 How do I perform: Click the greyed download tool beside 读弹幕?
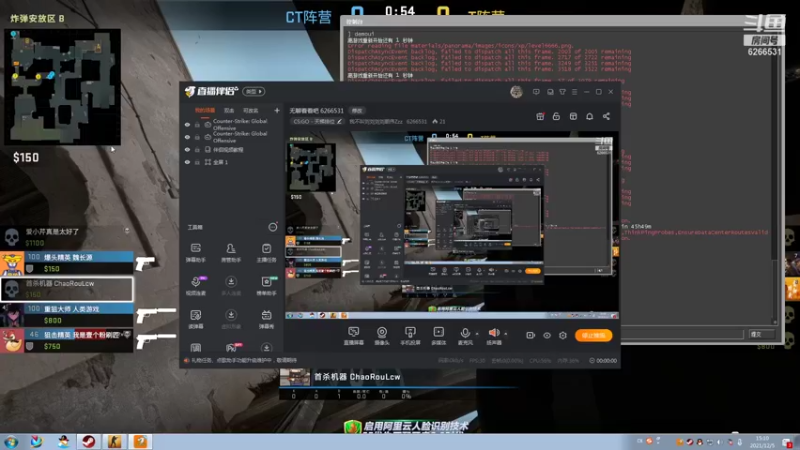[x=231, y=319]
